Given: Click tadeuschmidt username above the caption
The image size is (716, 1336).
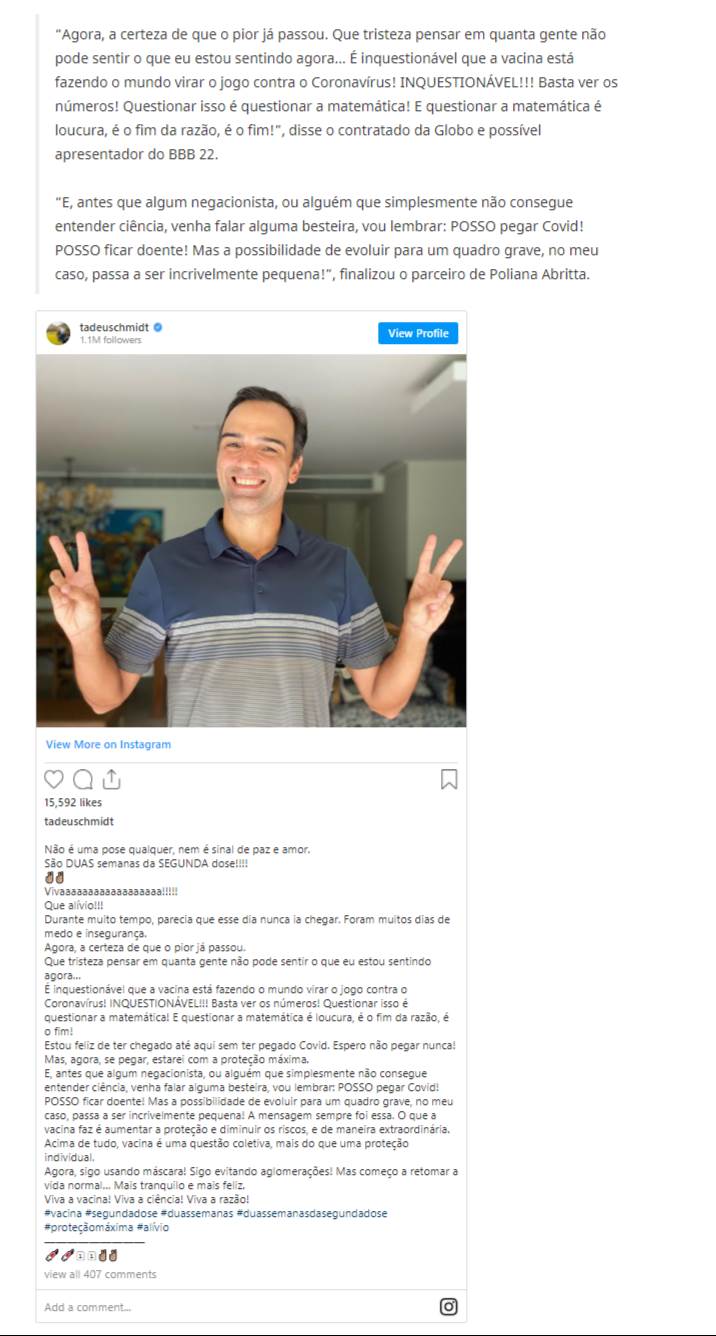Looking at the screenshot, I should (79, 822).
